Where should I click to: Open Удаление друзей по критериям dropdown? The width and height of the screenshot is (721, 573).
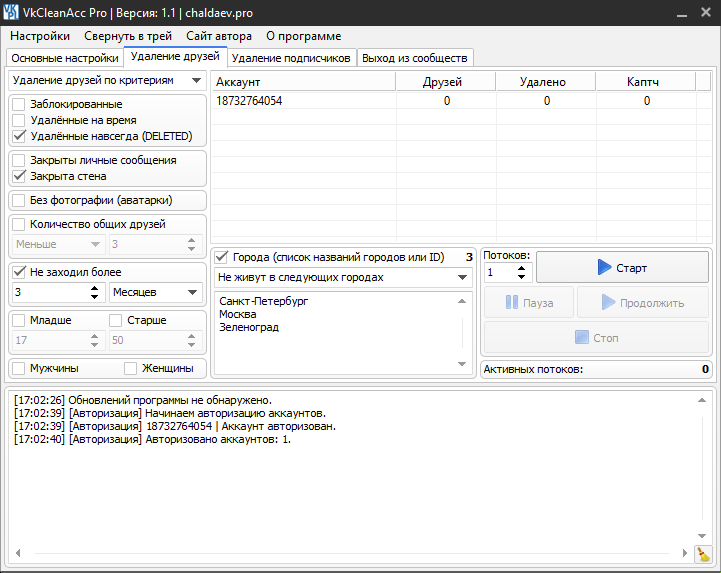106,80
